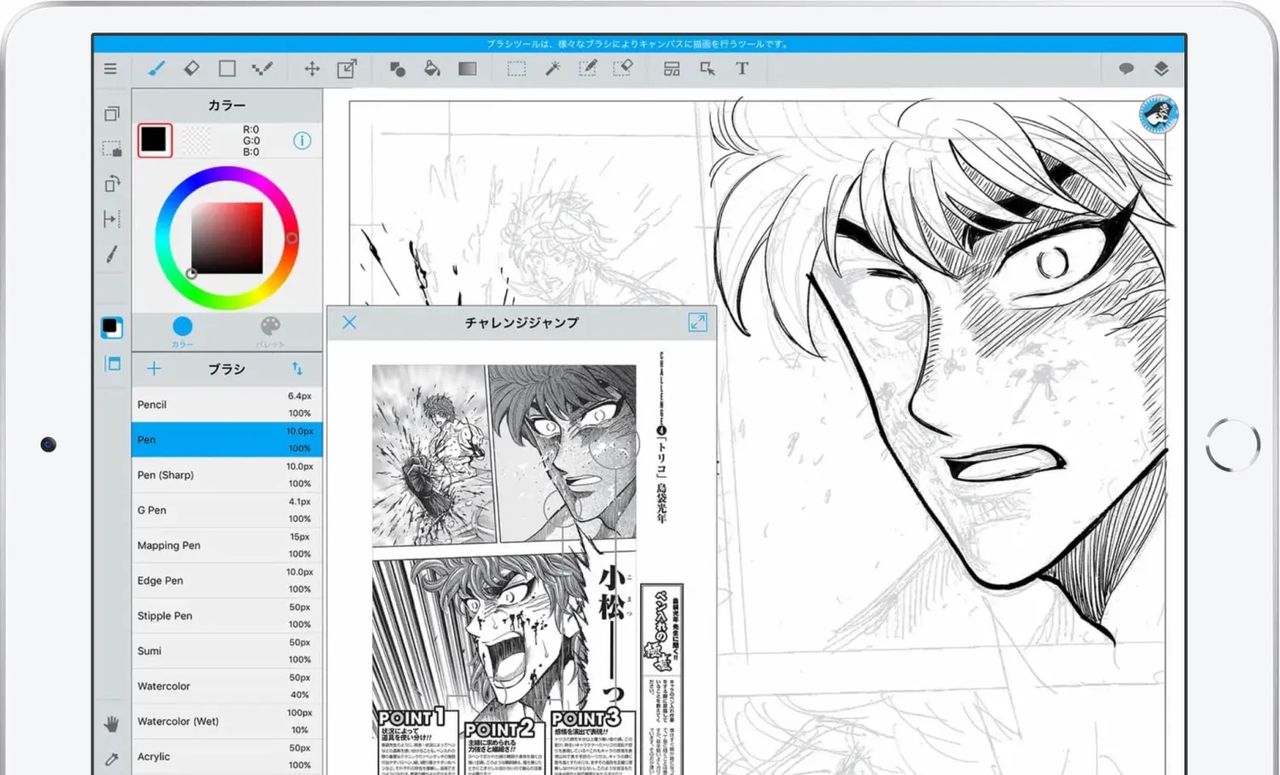Viewport: 1280px width, 775px height.
Task: Click the selection folder icon in sidebar
Action: point(112,149)
